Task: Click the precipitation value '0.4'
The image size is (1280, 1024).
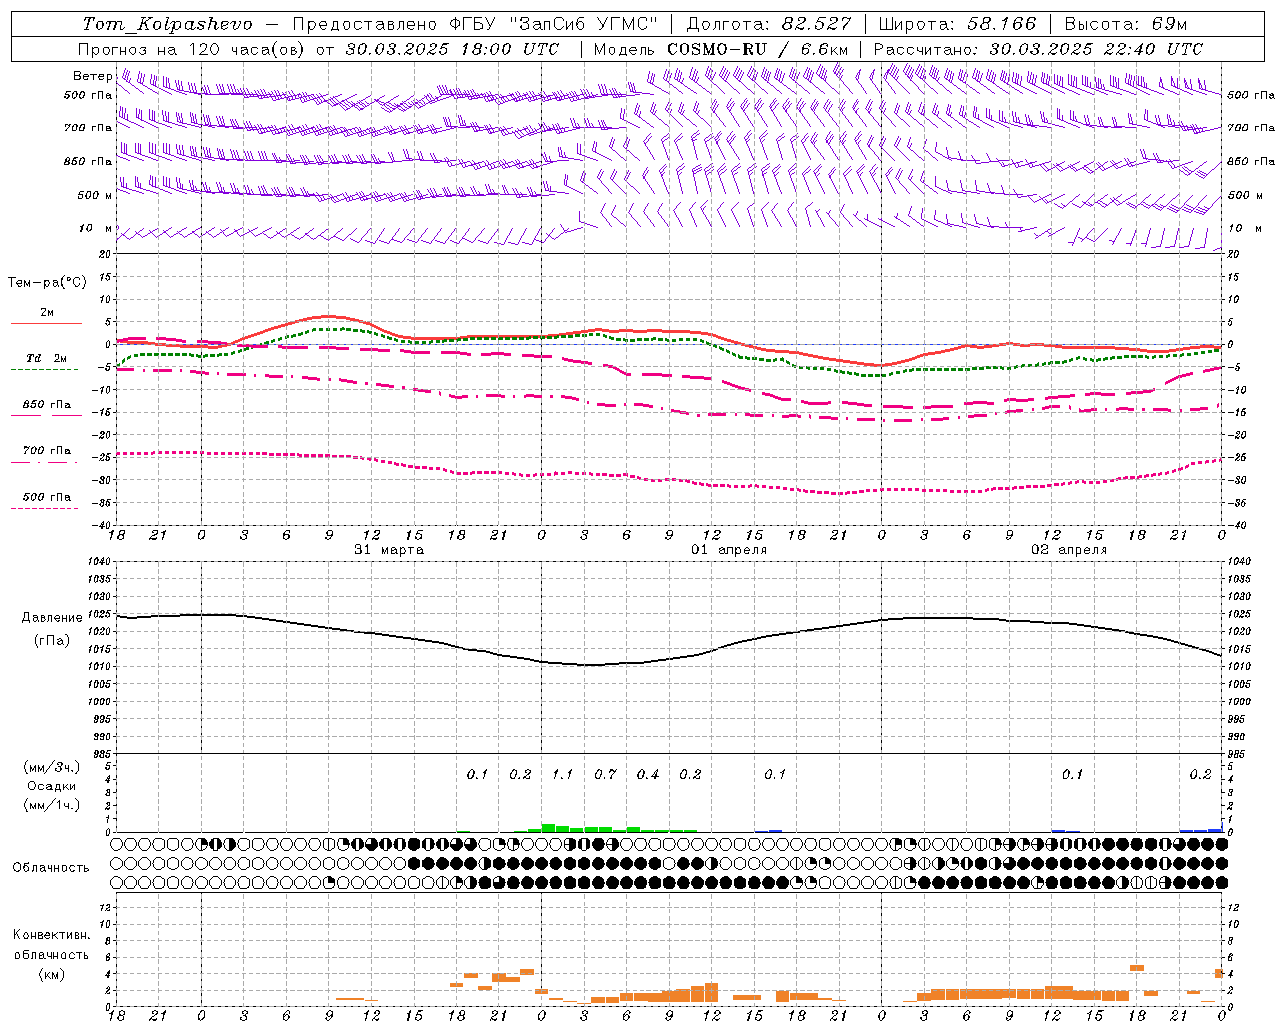Action: [648, 775]
